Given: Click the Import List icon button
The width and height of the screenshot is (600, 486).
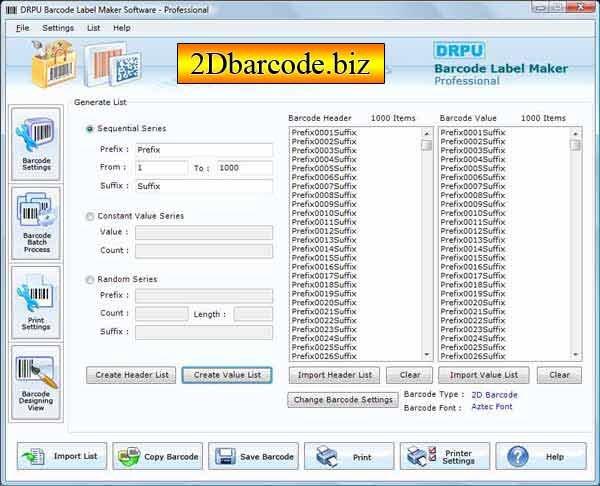Looking at the screenshot, I should 62,456.
